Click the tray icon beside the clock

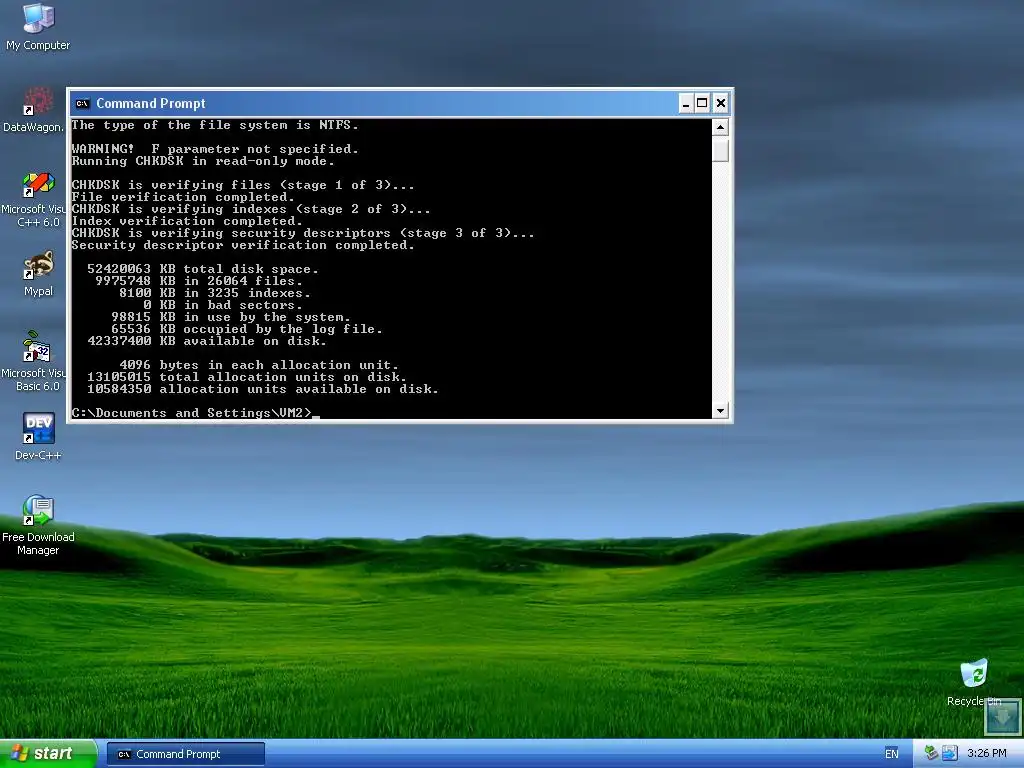coord(950,753)
